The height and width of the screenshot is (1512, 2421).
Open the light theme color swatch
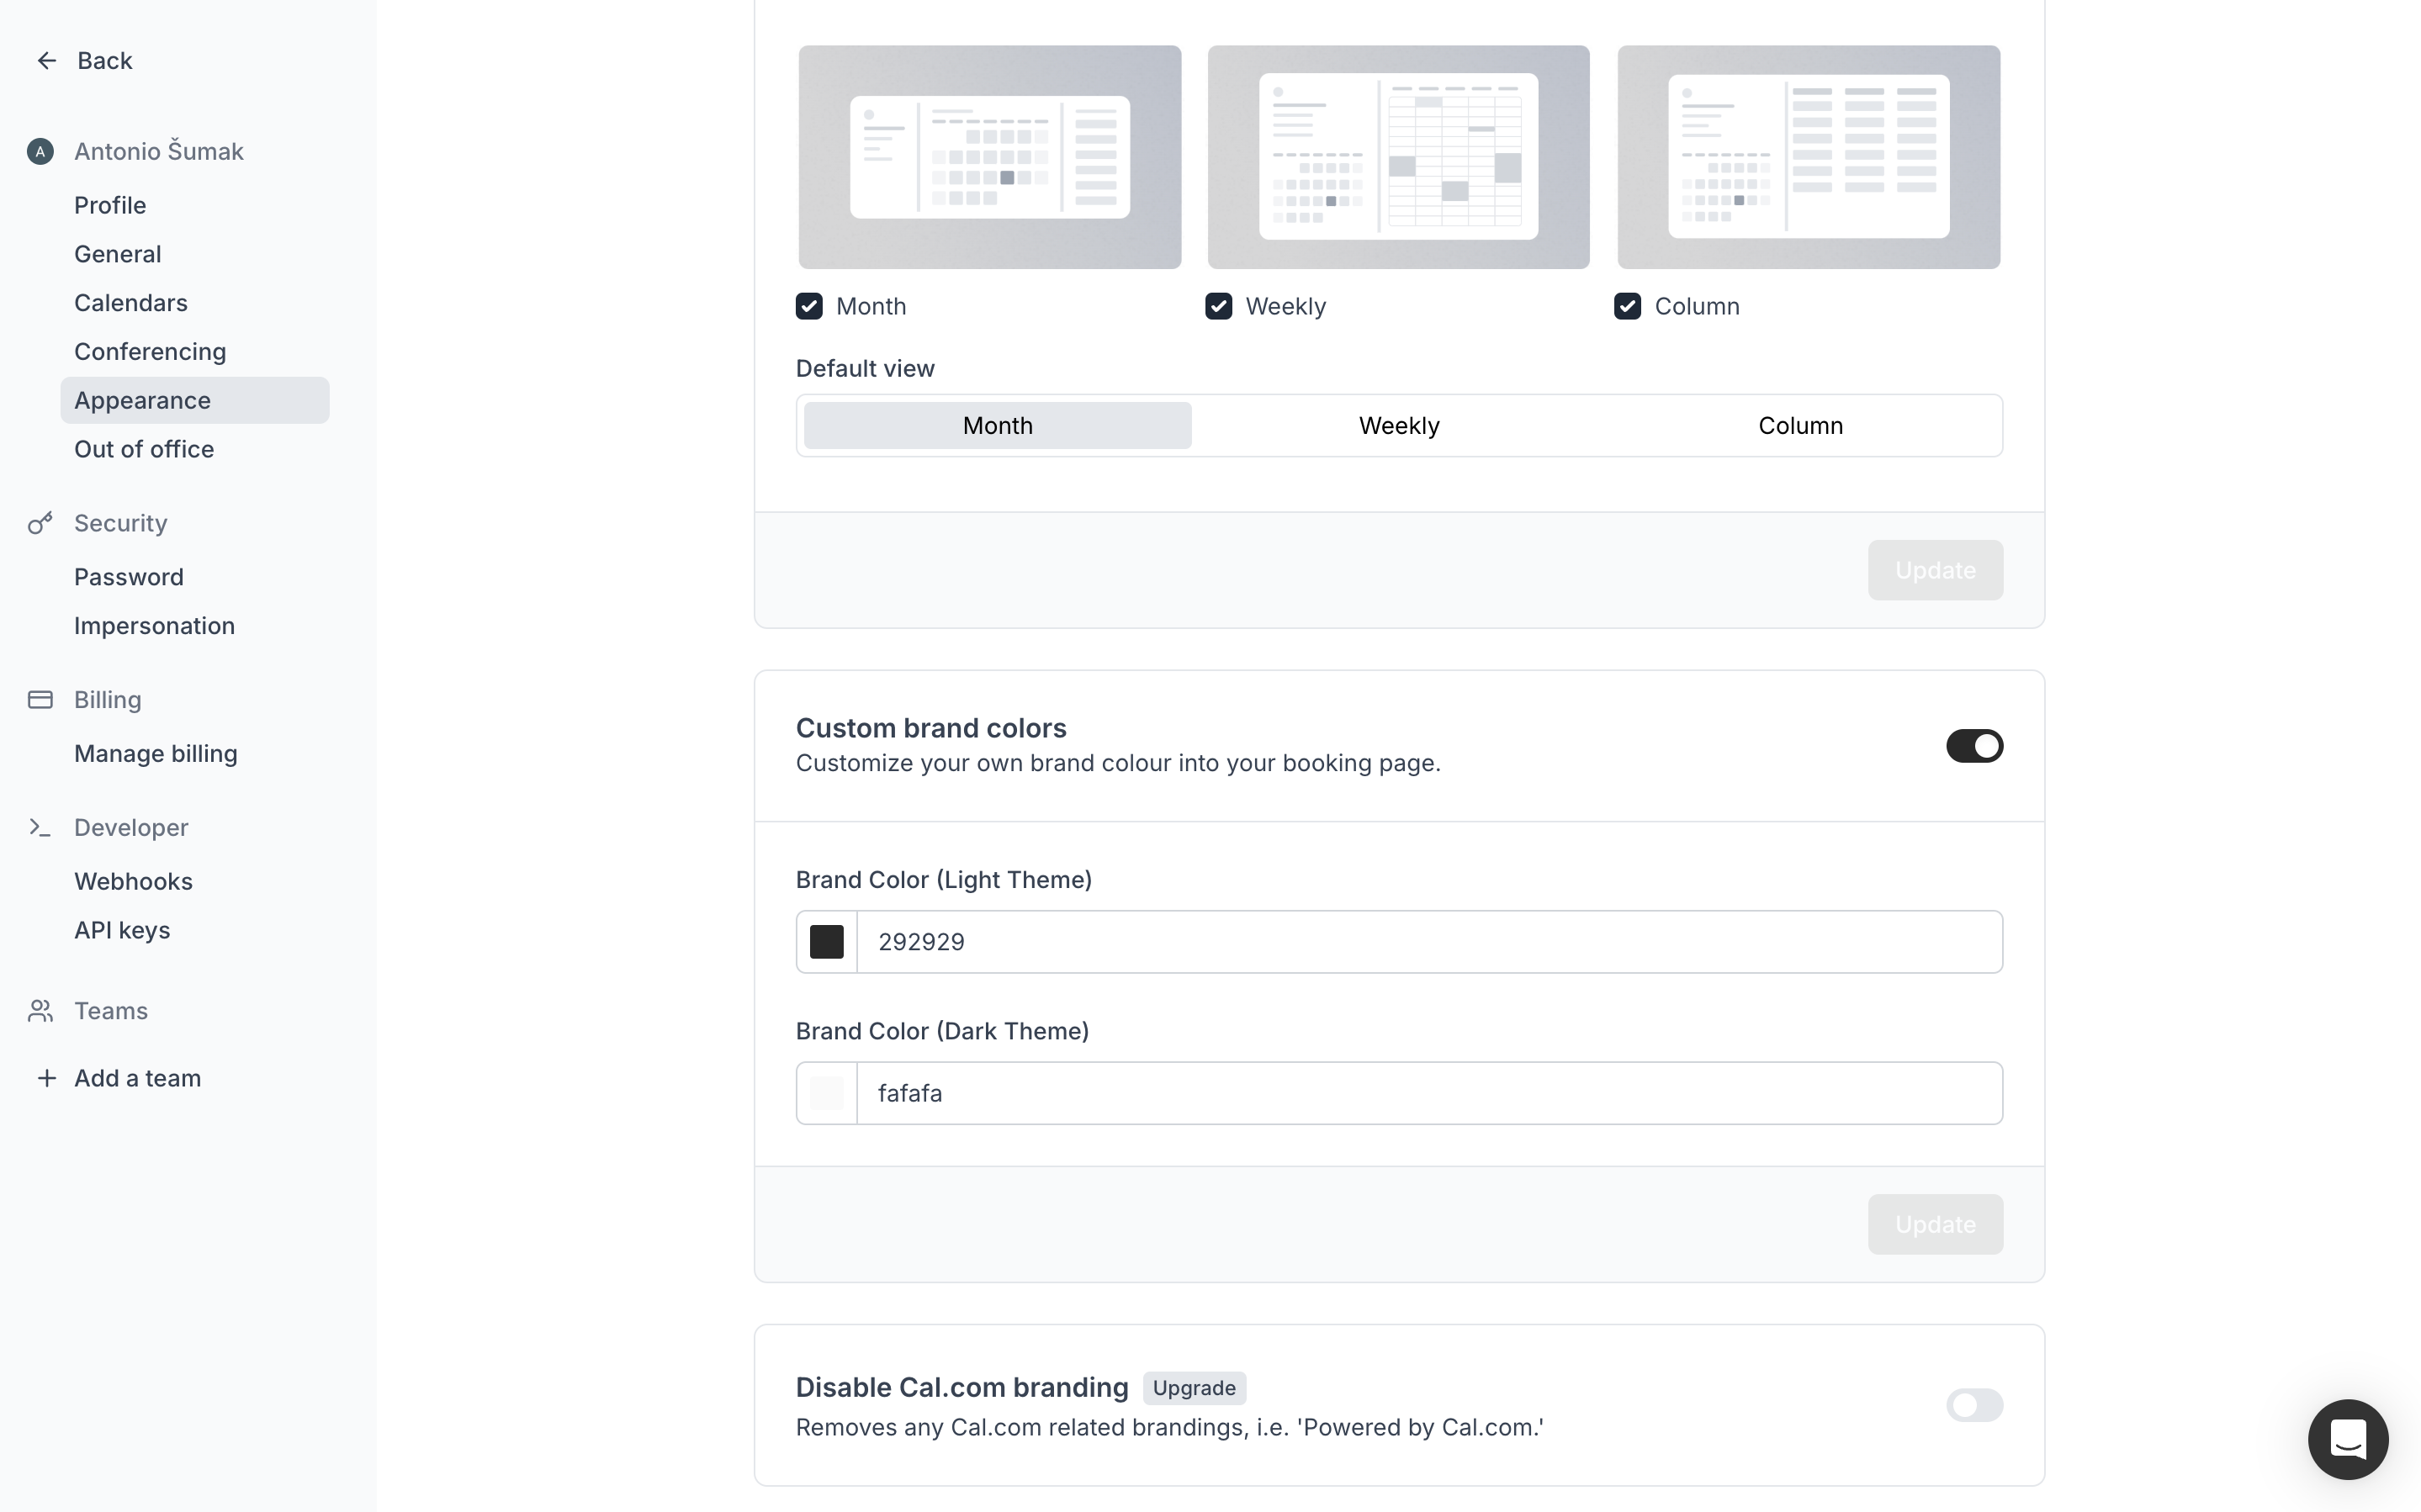point(827,942)
